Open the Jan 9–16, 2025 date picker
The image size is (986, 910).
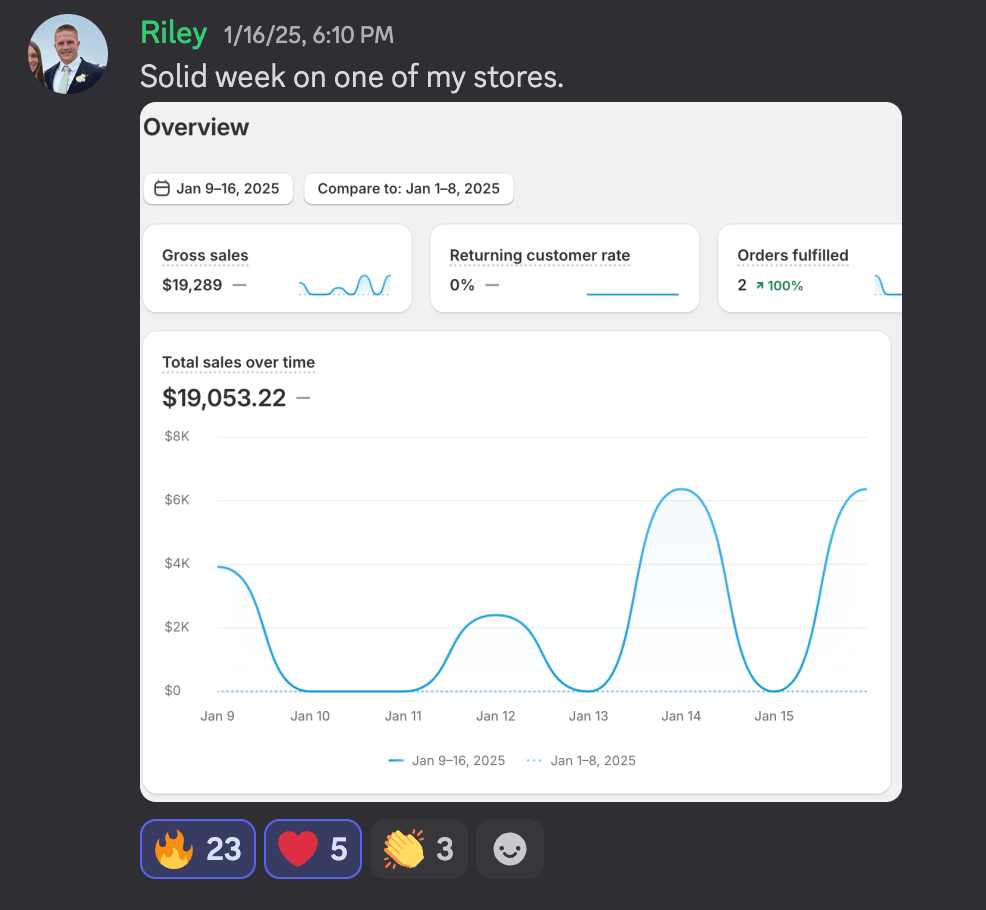pos(218,189)
